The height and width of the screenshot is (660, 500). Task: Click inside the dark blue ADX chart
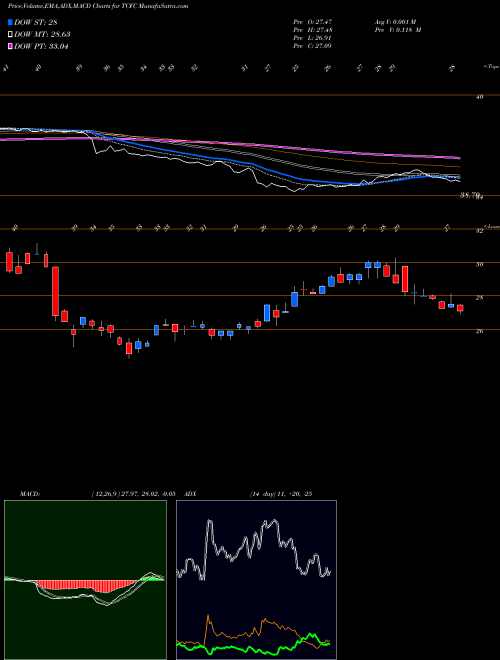pyautogui.click(x=256, y=580)
